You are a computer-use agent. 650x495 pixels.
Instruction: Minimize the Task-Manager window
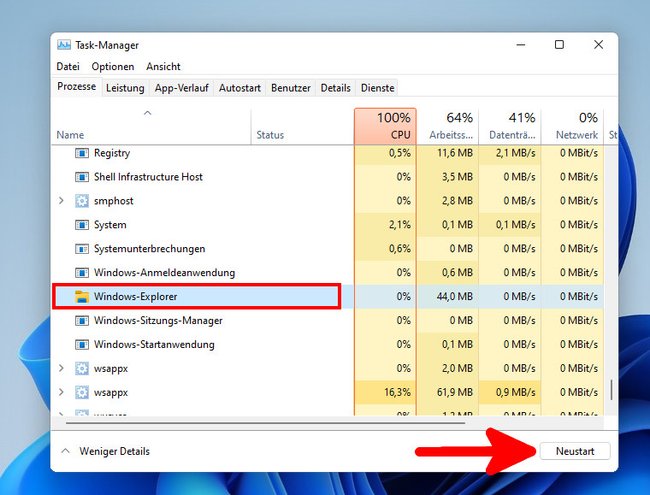(521, 45)
